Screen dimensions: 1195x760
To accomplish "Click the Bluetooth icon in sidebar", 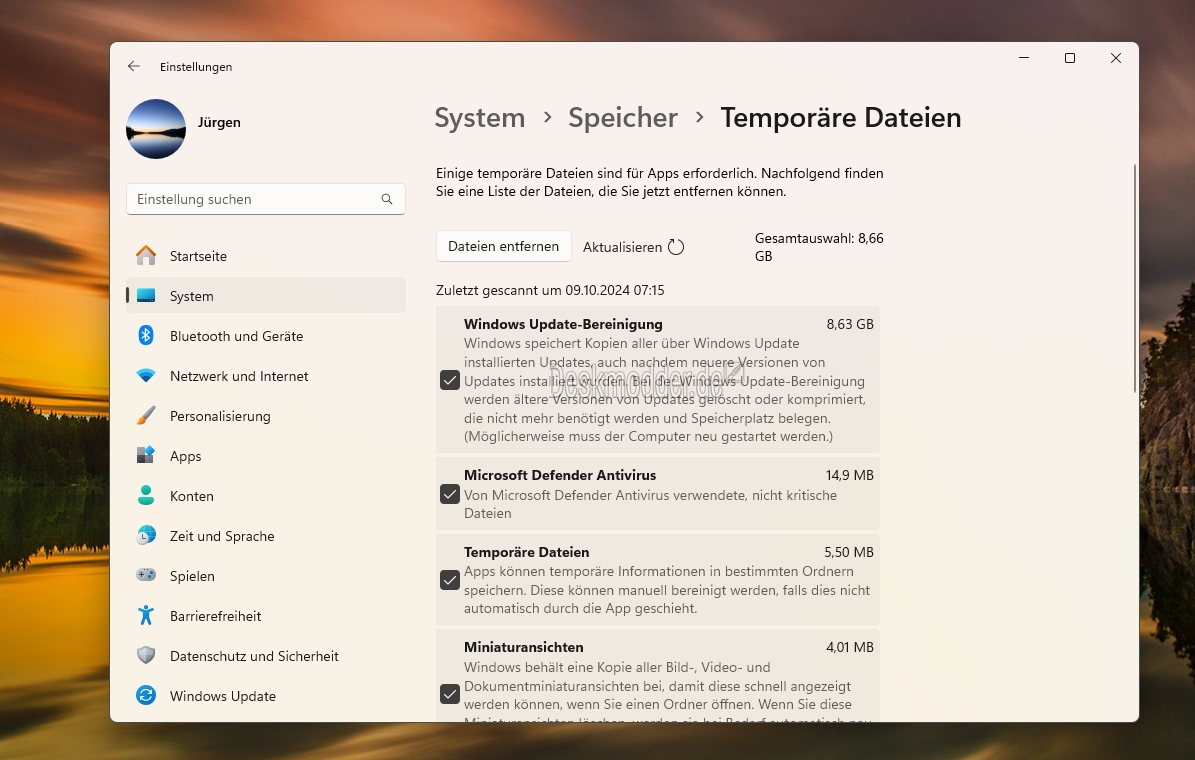I will (146, 335).
